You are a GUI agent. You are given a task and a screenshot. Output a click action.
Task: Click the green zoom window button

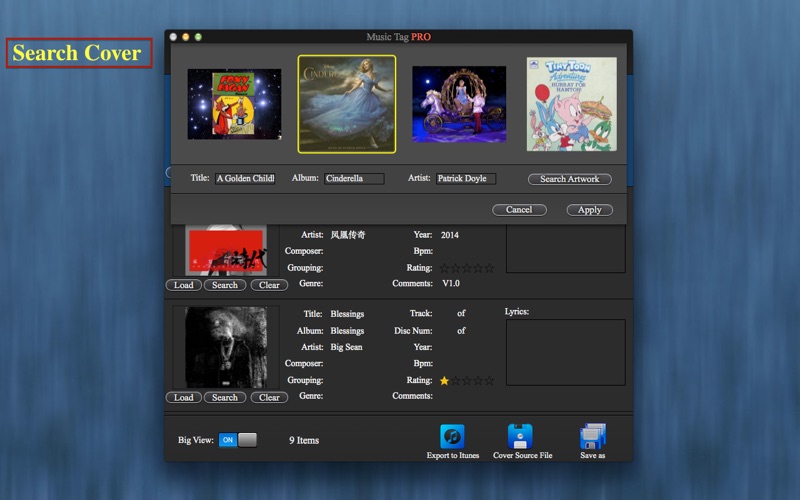198,37
